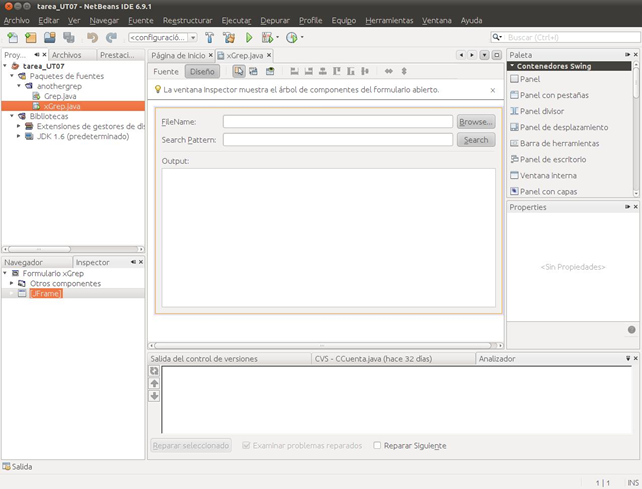The width and height of the screenshot is (642, 489).
Task: Click the Open Project toolbar icon
Action: point(50,38)
